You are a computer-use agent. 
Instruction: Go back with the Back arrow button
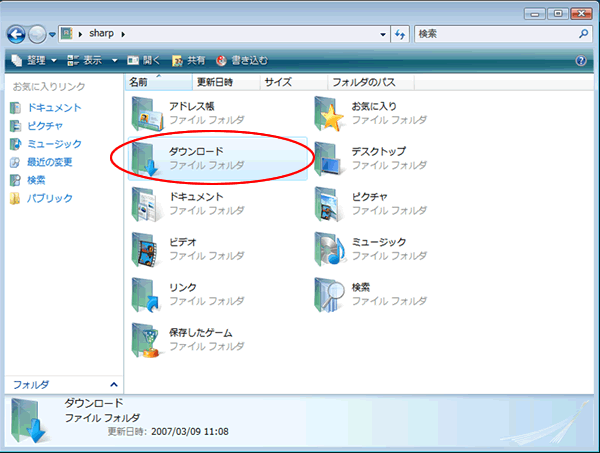16,35
